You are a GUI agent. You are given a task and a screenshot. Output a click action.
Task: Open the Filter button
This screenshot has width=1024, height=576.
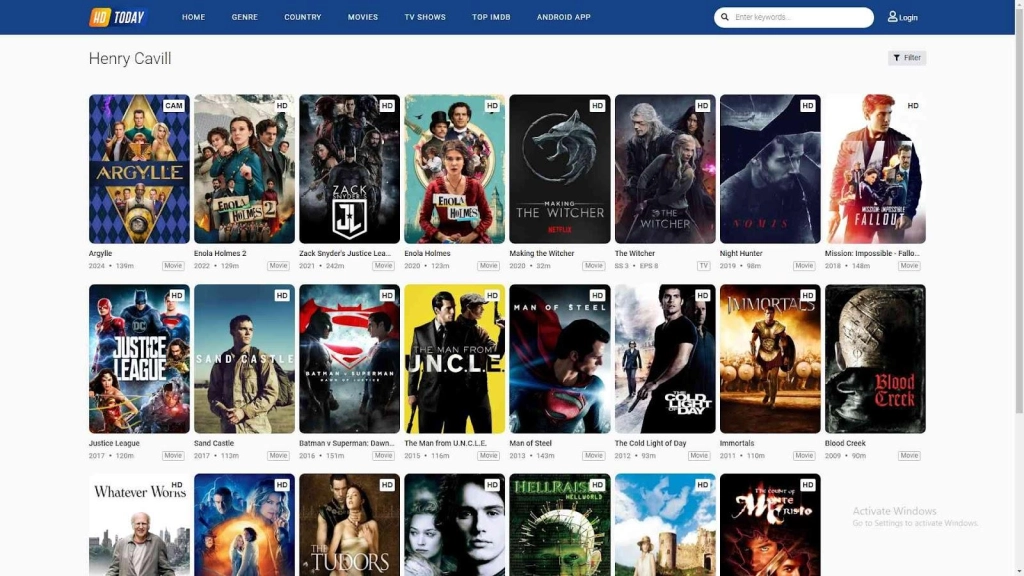point(906,57)
